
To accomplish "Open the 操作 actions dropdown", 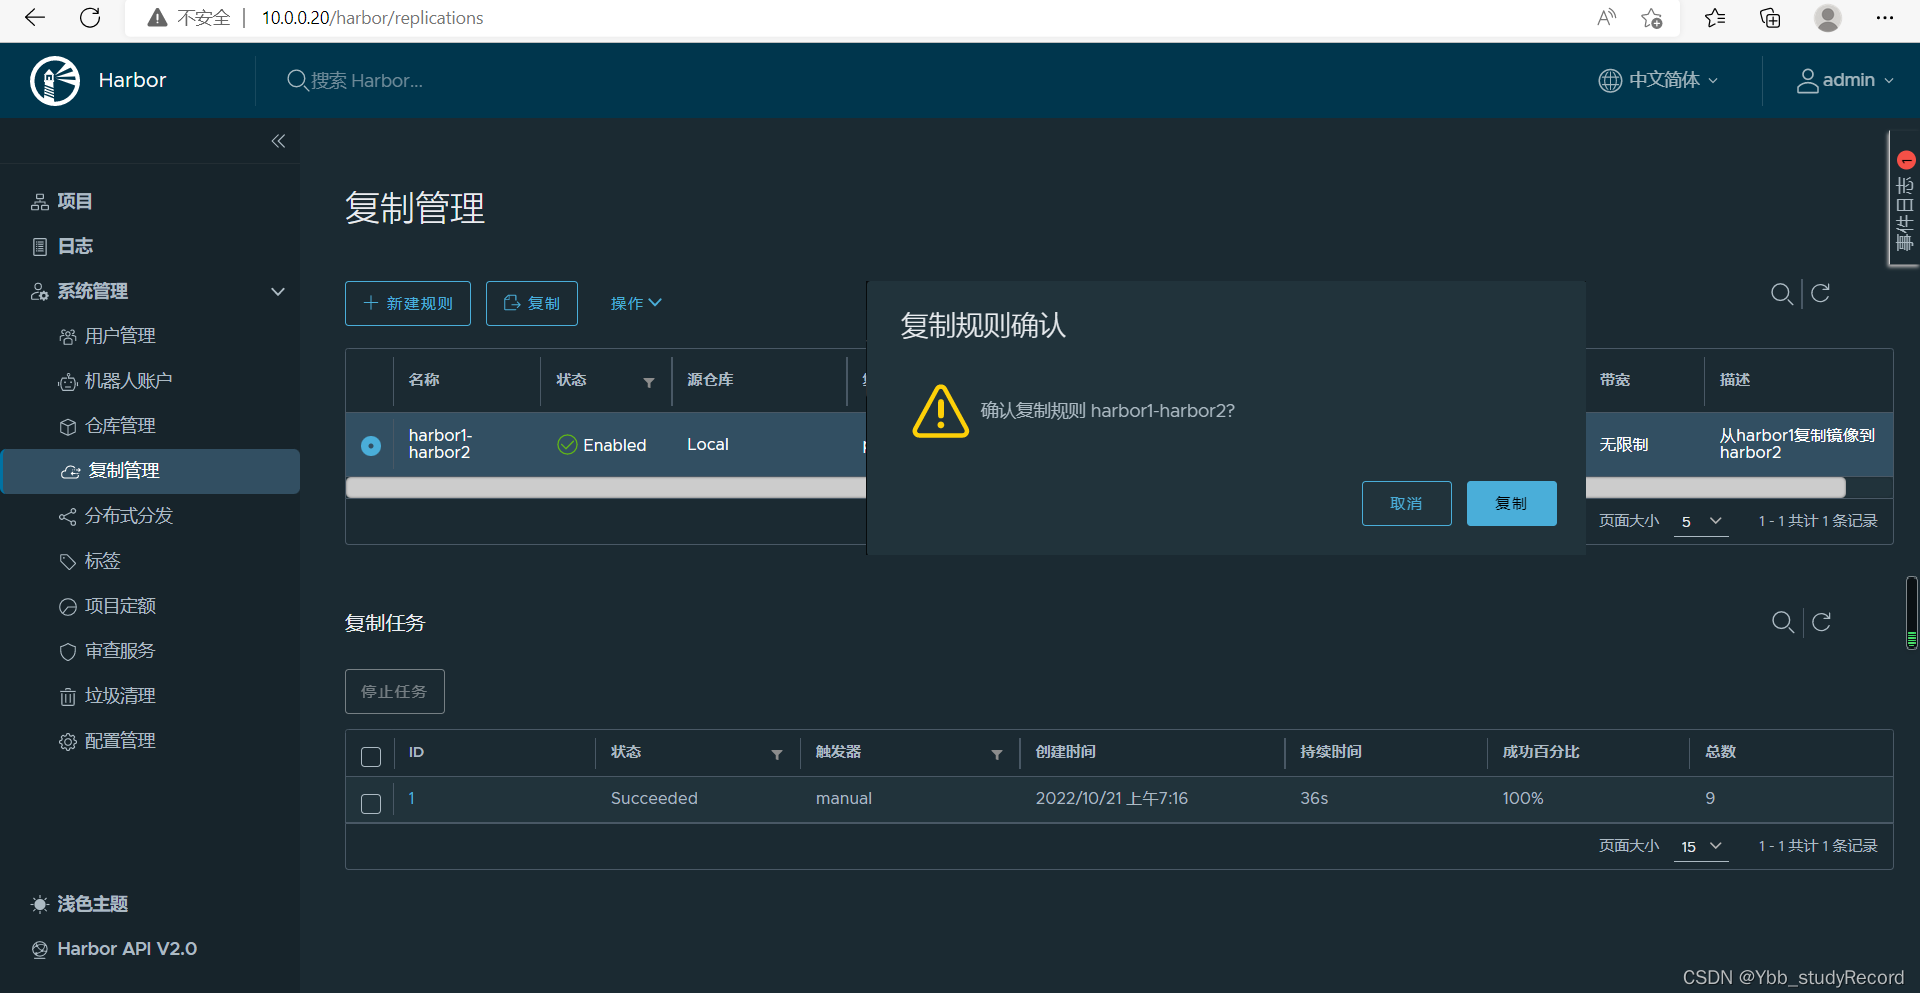I will click(636, 303).
